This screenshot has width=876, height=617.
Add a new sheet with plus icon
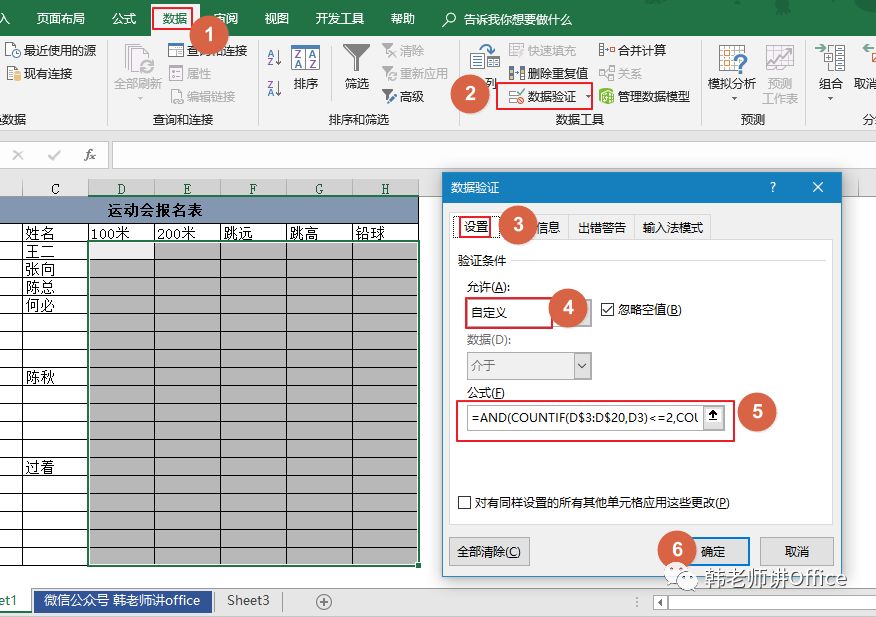(323, 601)
